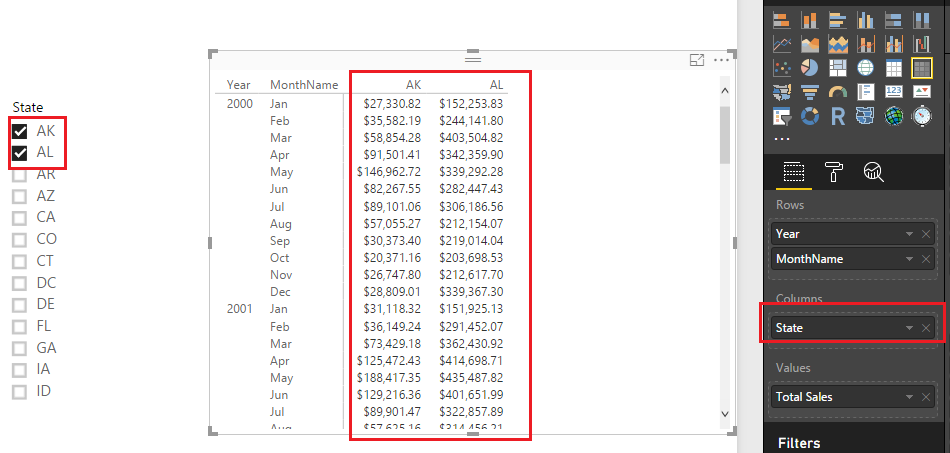Check the ID state checkbox
This screenshot has width=950, height=453.
point(20,392)
